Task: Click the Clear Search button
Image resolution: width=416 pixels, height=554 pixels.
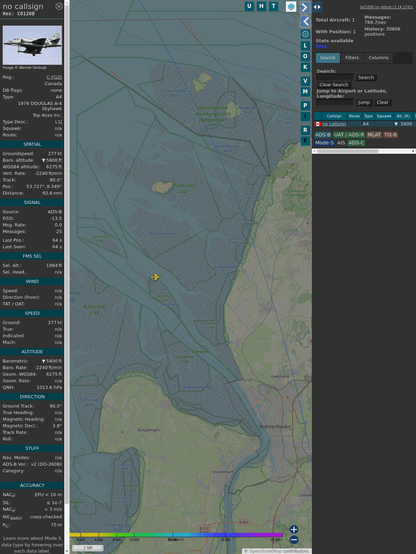Action: pyautogui.click(x=334, y=84)
